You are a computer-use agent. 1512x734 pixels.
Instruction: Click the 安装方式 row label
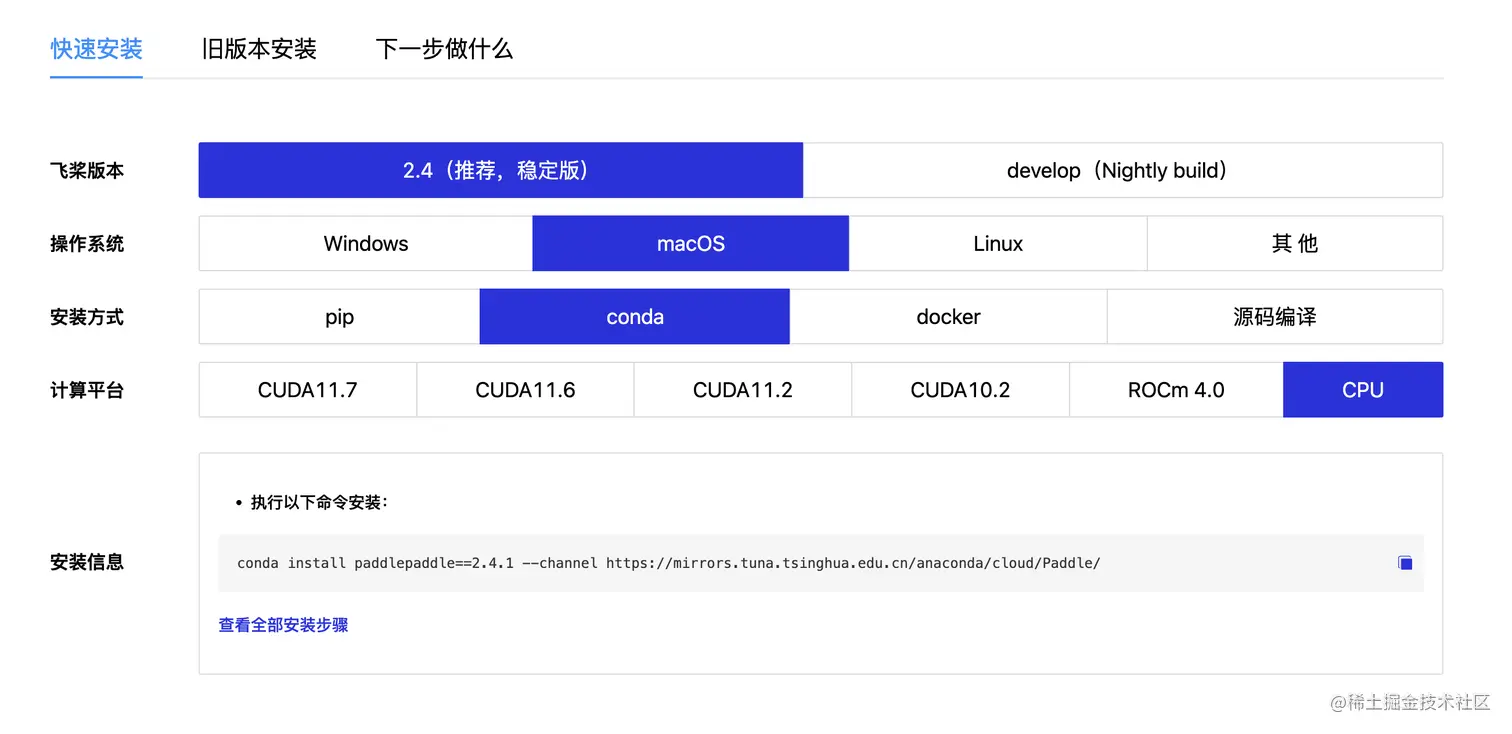pyautogui.click(x=87, y=317)
